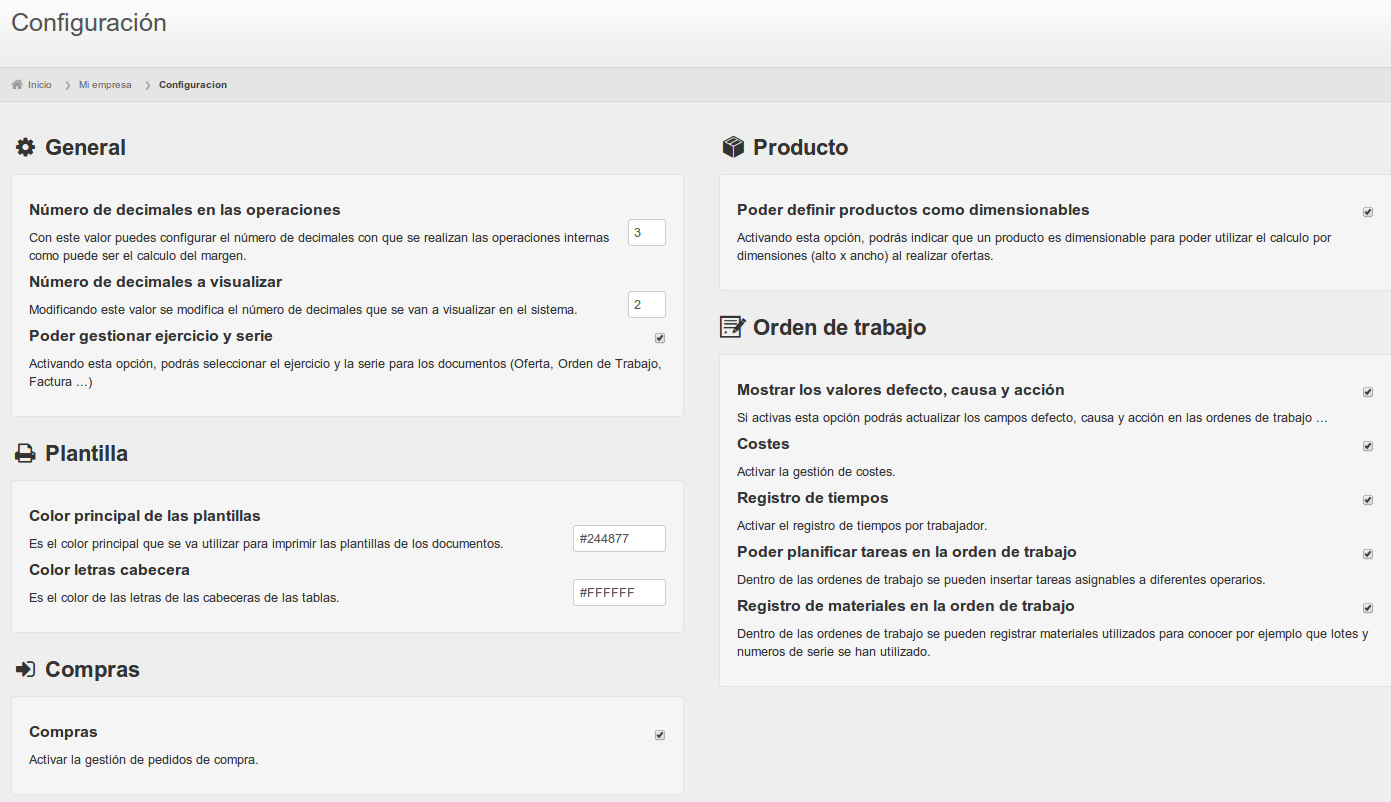Toggle the Registro de tiempos checkbox

point(1368,500)
